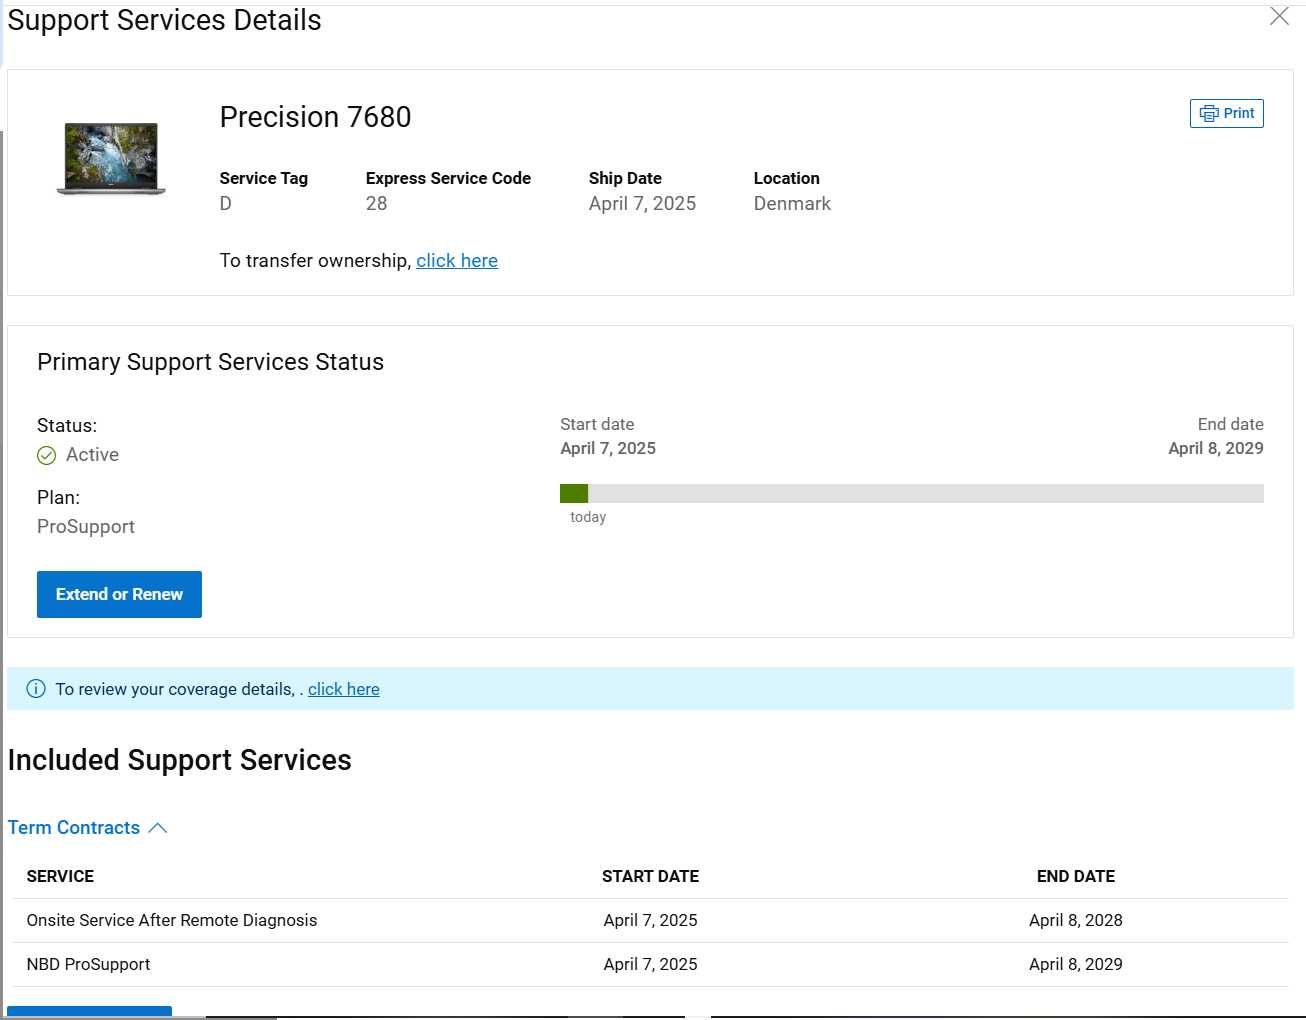Click the Included Support Services heading
This screenshot has width=1306, height=1020.
click(180, 760)
